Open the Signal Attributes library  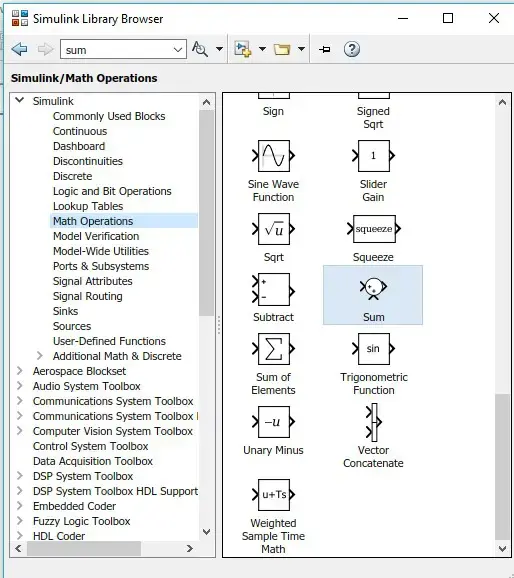[93, 281]
